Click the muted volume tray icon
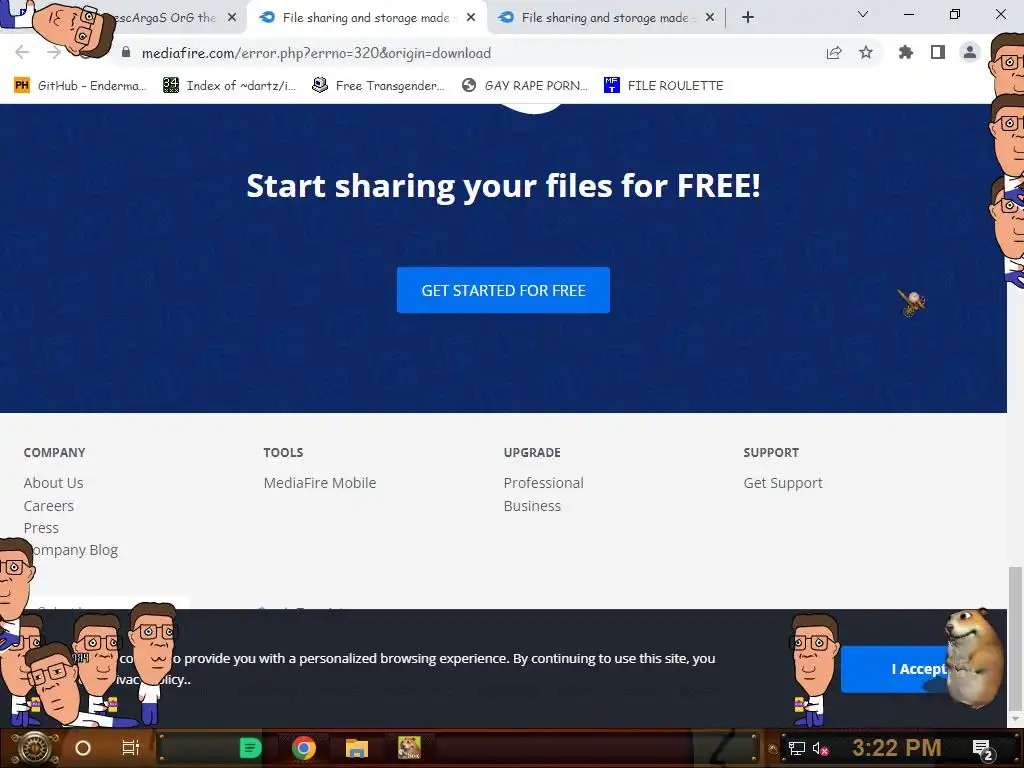Screen dimensions: 1024x768 click(x=820, y=748)
